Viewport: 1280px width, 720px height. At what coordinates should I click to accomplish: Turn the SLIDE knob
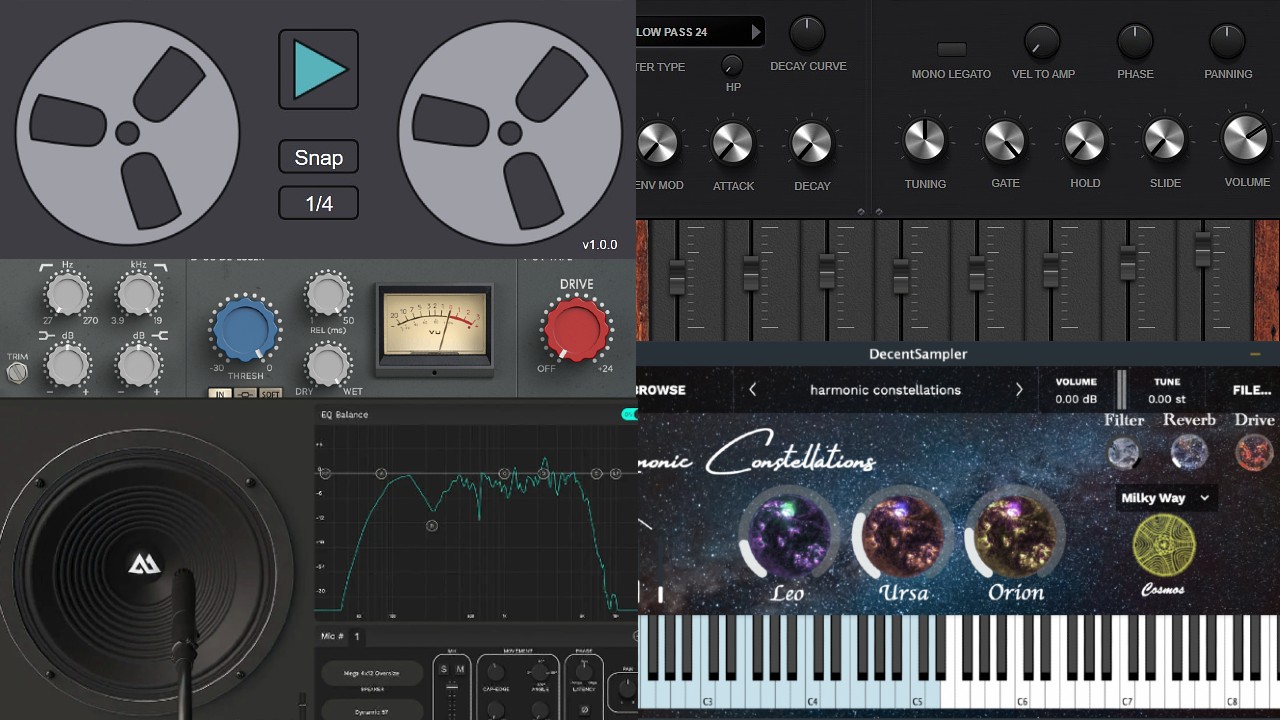(x=1165, y=141)
